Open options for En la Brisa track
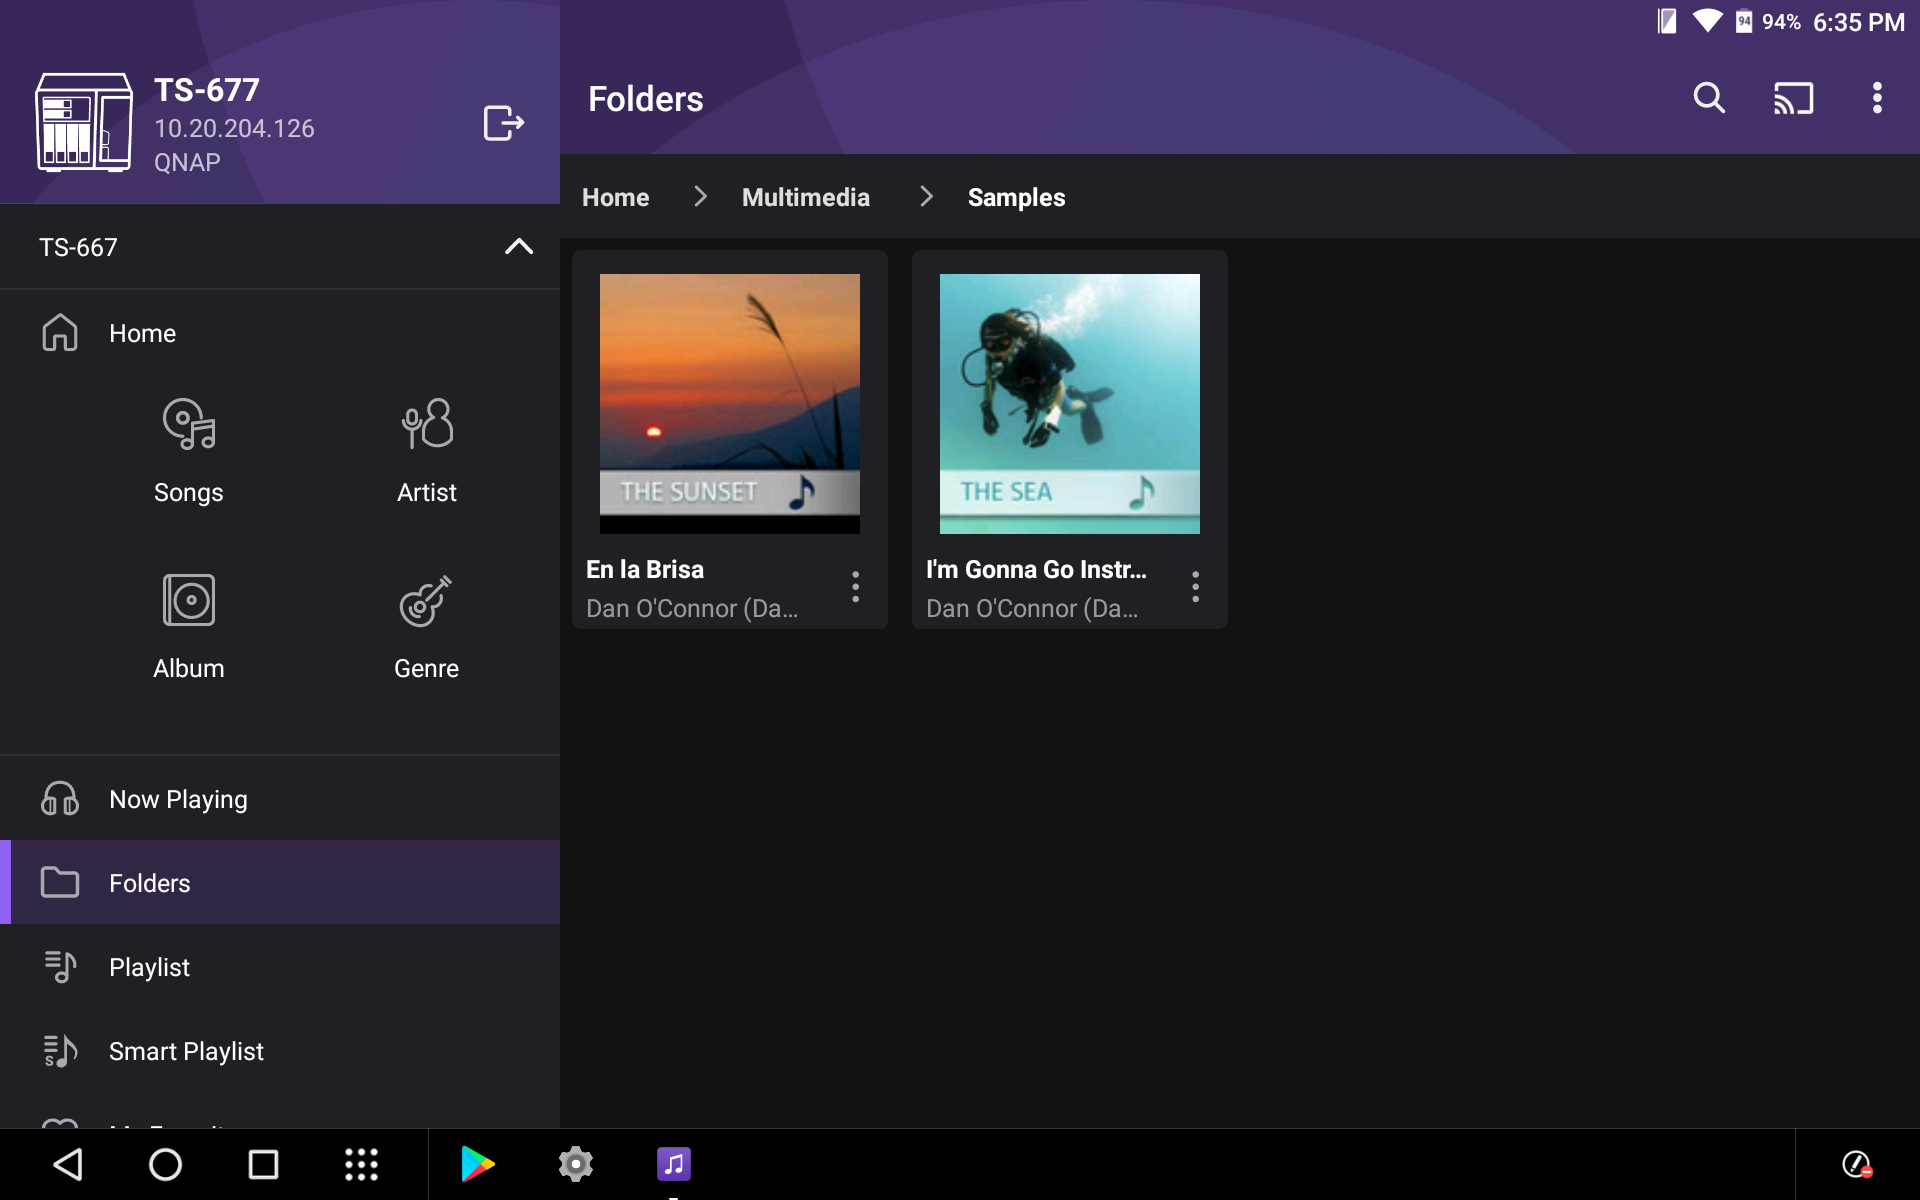Image resolution: width=1920 pixels, height=1200 pixels. click(855, 587)
